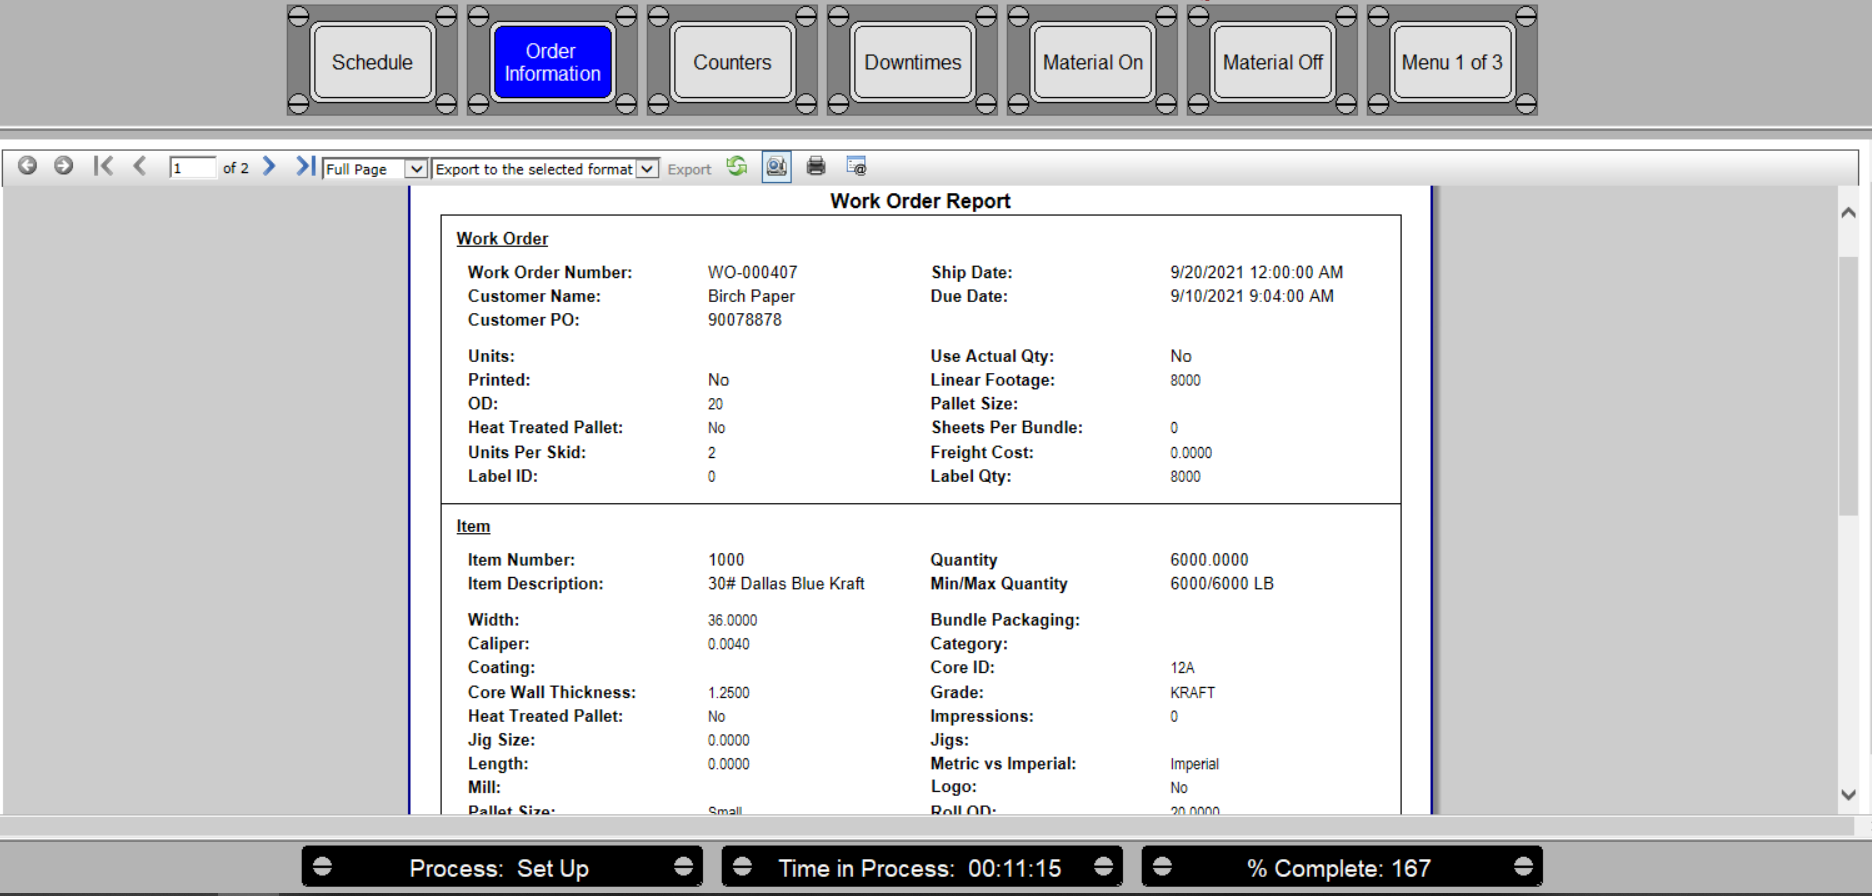This screenshot has height=896, width=1872.
Task: Click Core ID value 12A
Action: pyautogui.click(x=1182, y=668)
